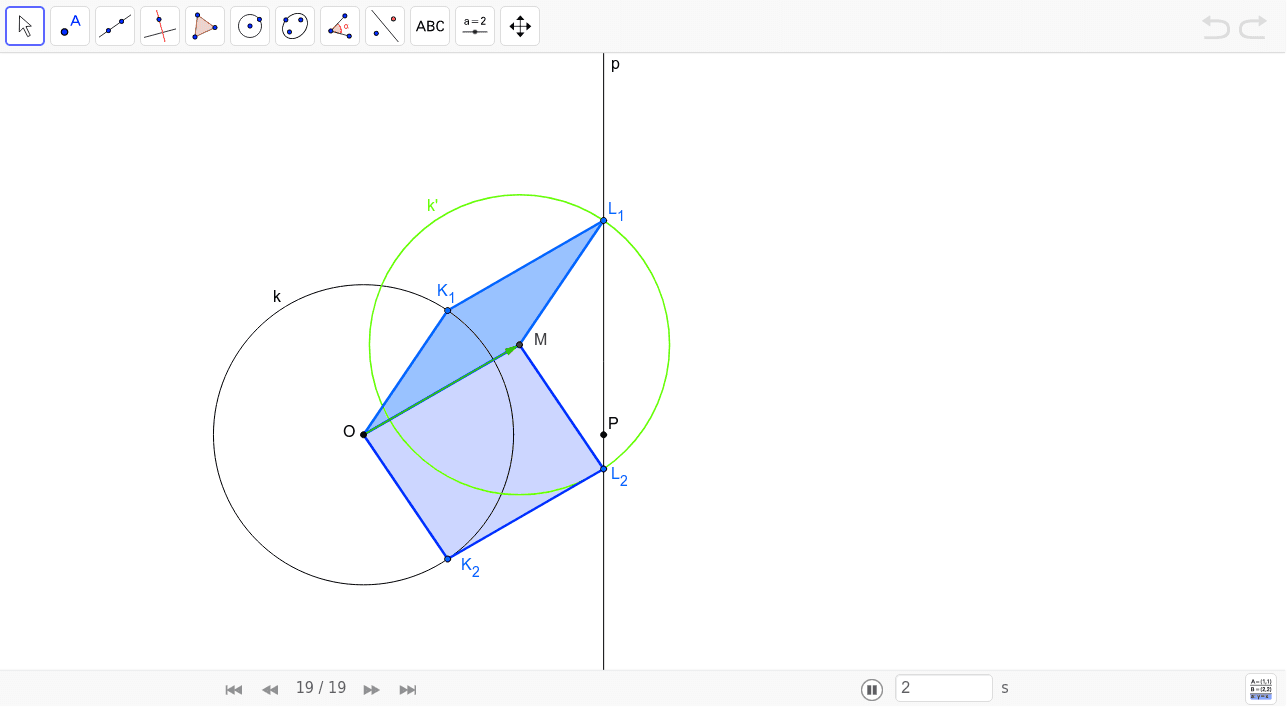1287x707 pixels.
Task: Select the Circle with center tool
Action: (x=250, y=26)
